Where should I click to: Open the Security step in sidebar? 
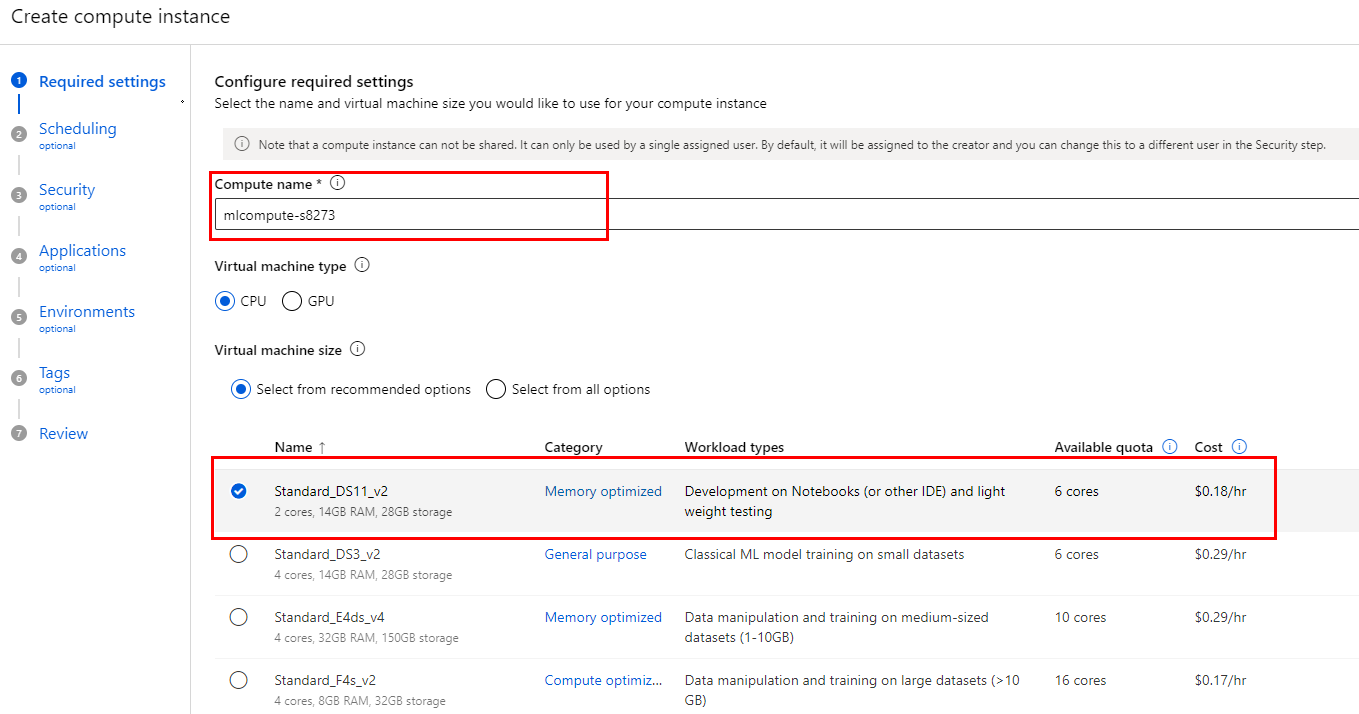67,190
